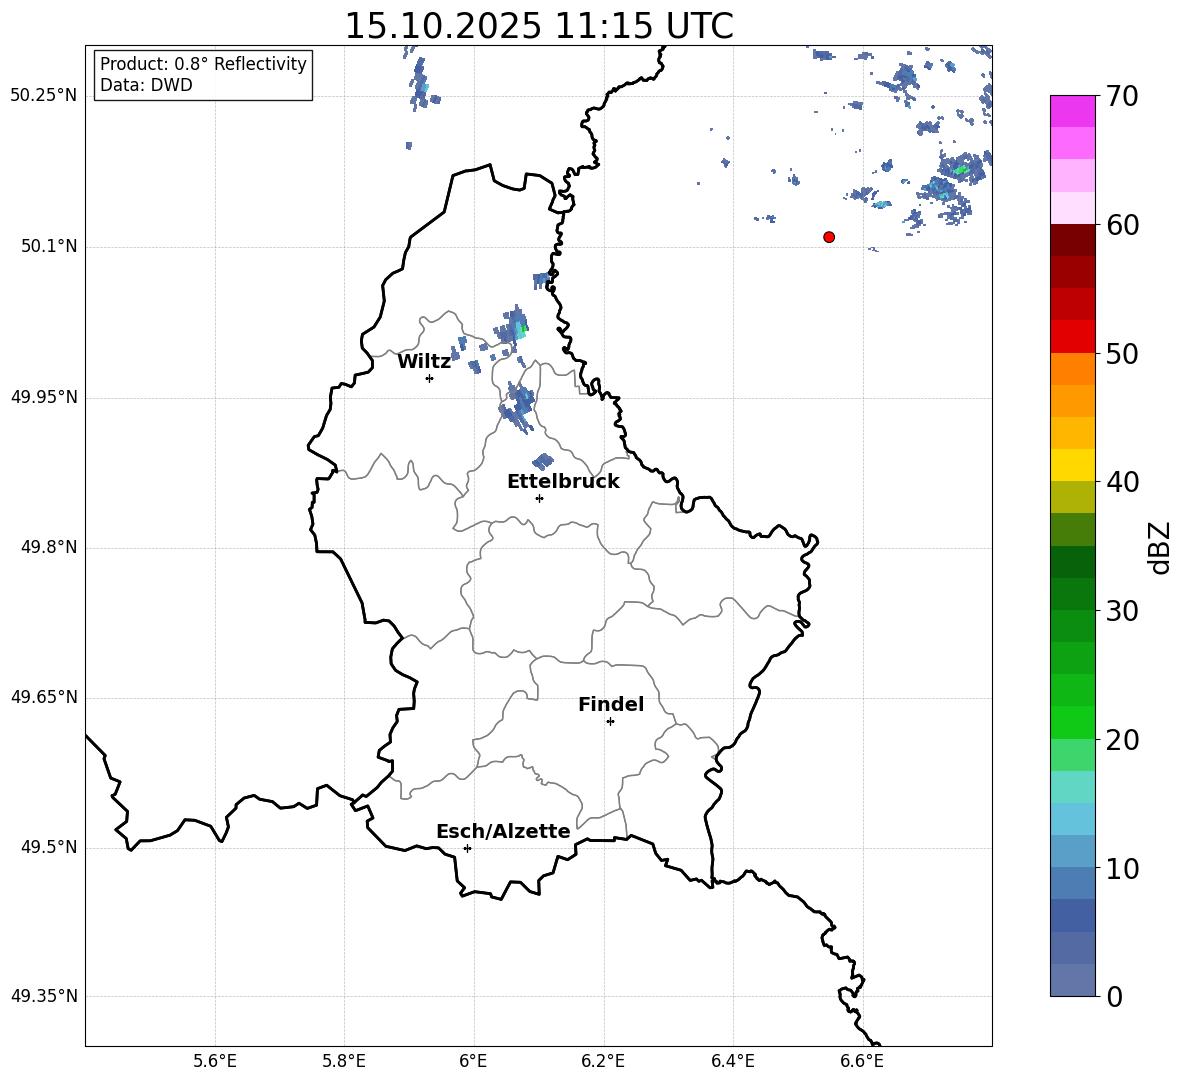1184x1081 pixels.
Task: Click the 6.4°E longitude label
Action: coord(732,1061)
